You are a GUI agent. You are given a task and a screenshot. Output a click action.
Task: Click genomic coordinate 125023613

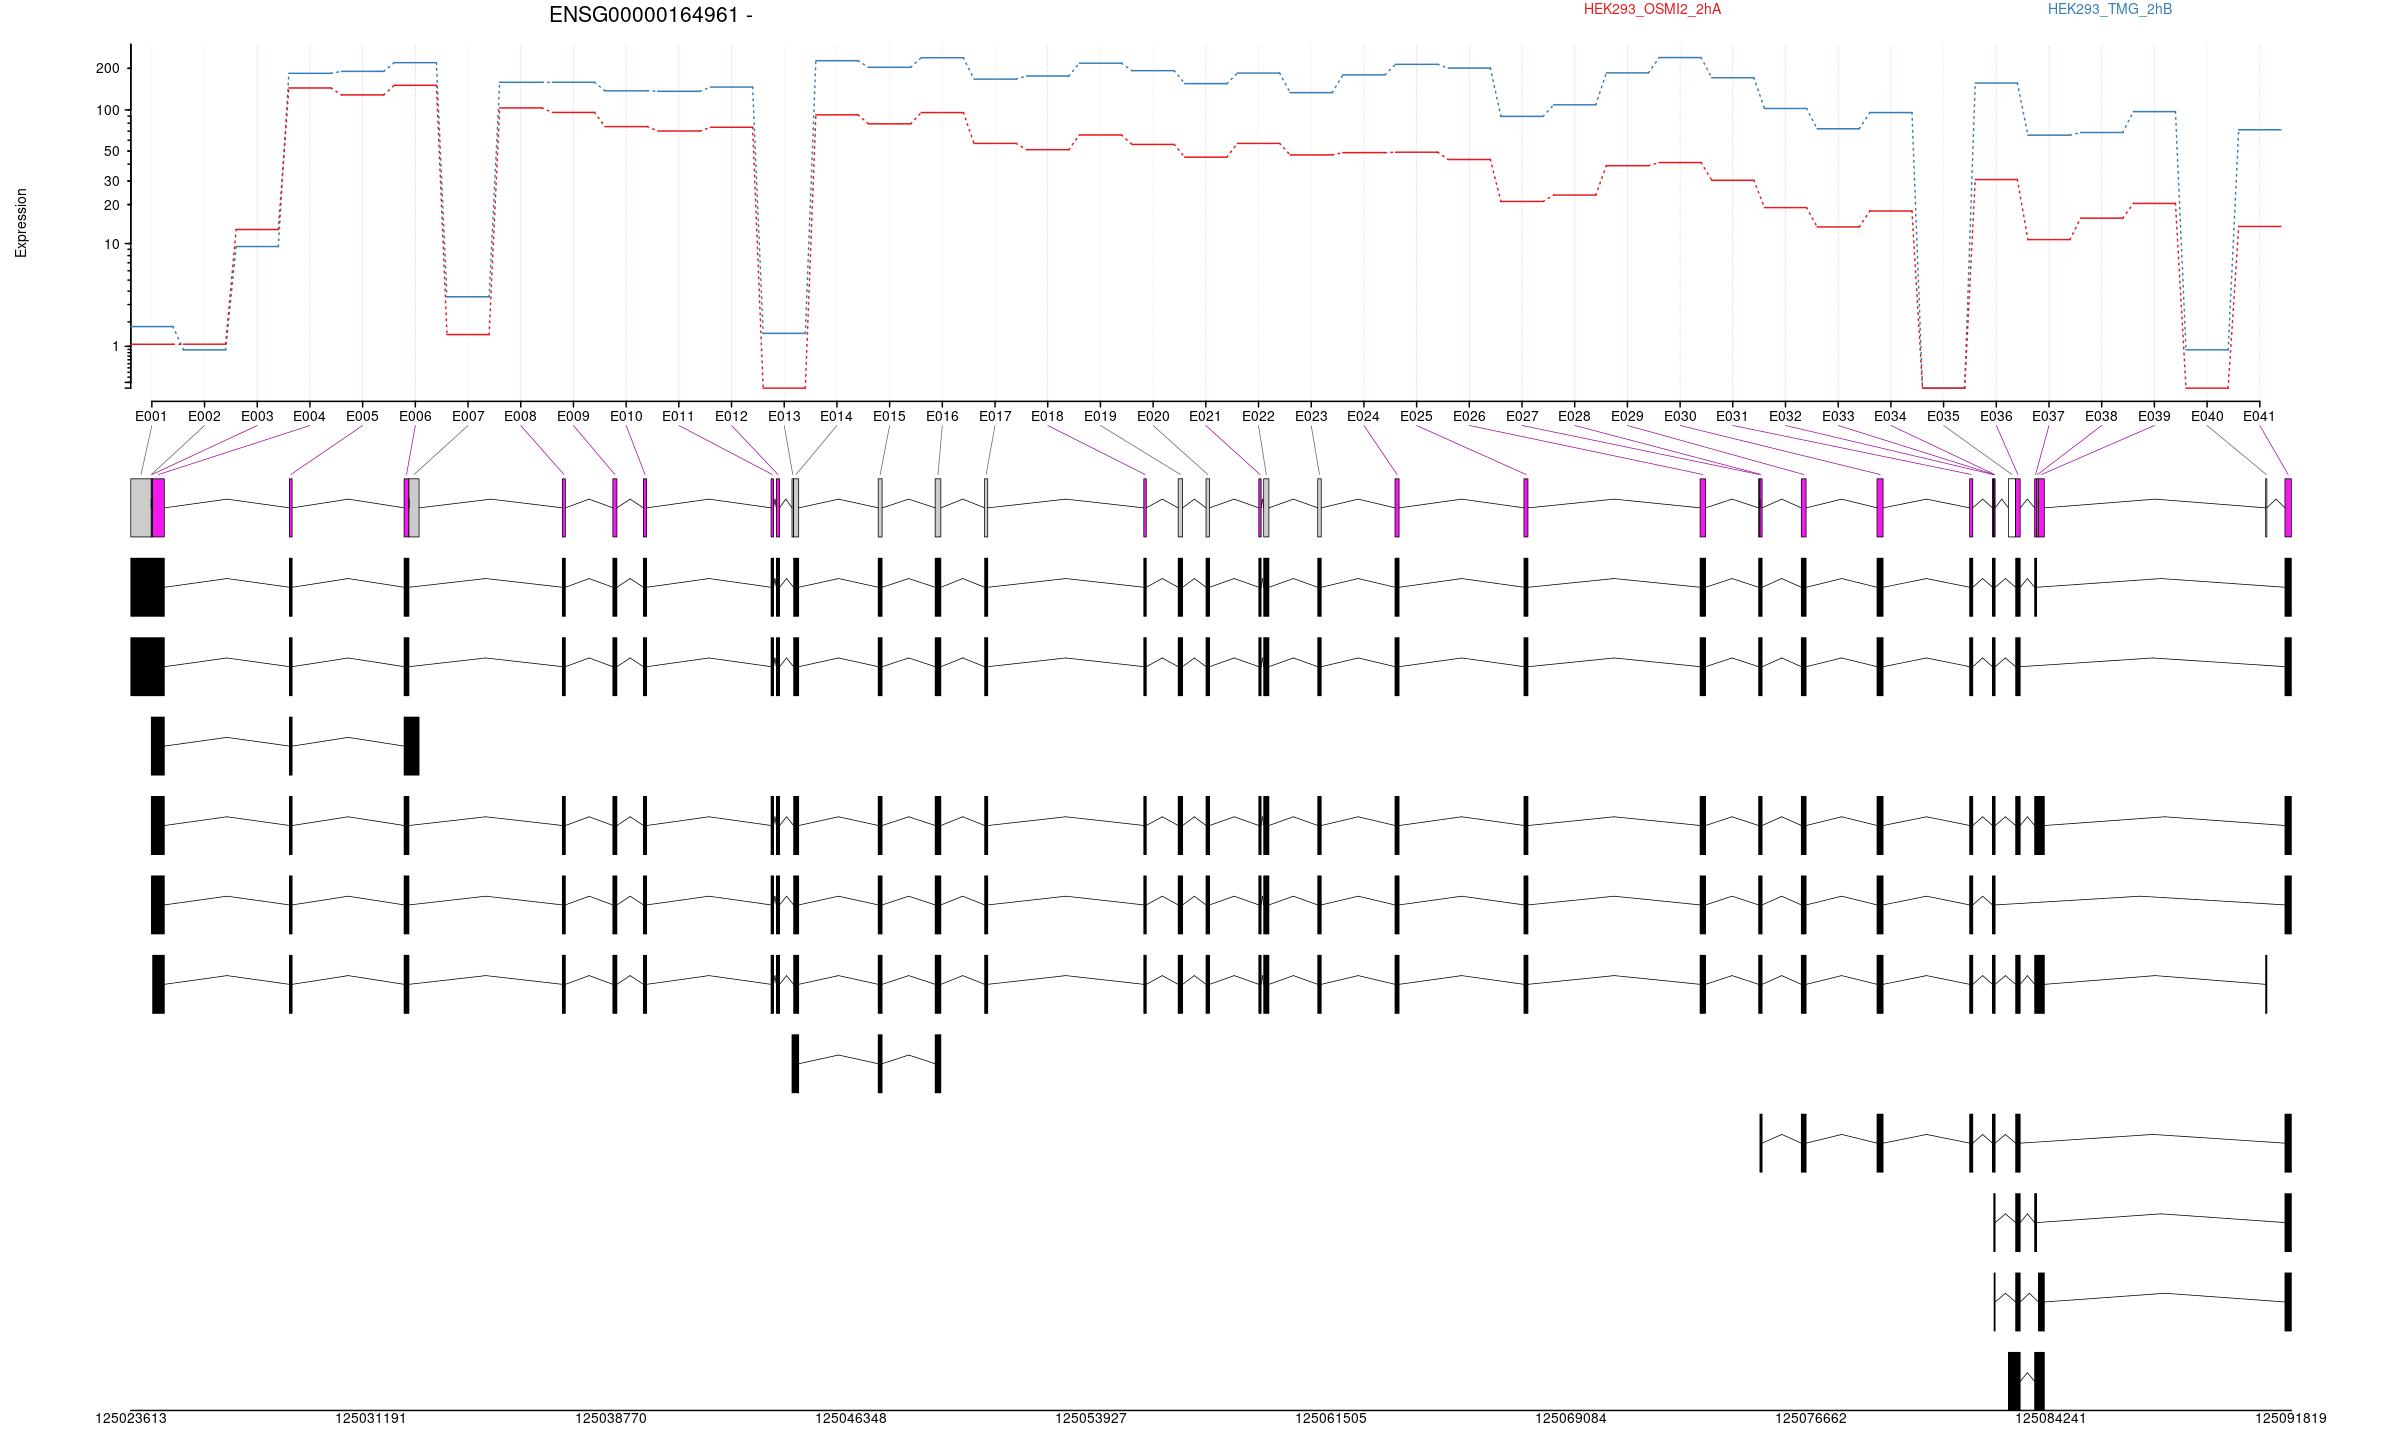(131, 1419)
